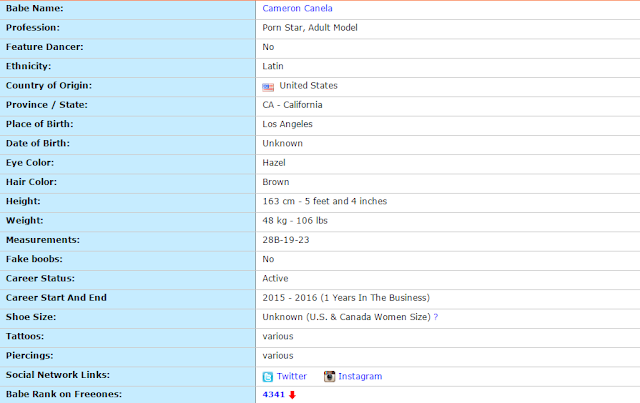Viewport: 640px width, 403px height.
Task: Click the 'Los Angeles' birthplace value
Action: (x=287, y=124)
